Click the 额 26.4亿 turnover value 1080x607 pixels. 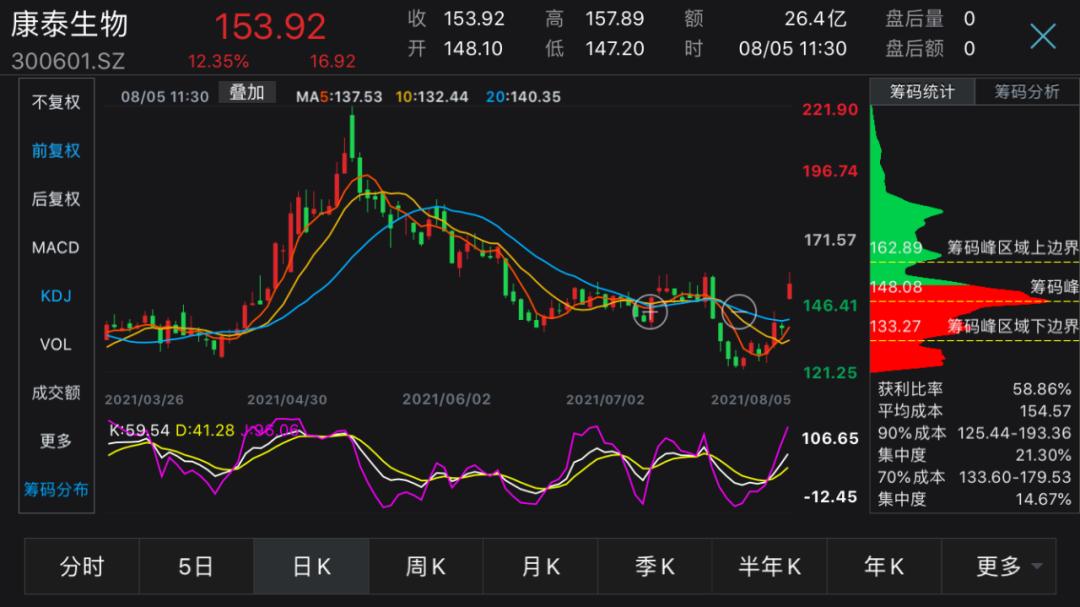point(766,19)
